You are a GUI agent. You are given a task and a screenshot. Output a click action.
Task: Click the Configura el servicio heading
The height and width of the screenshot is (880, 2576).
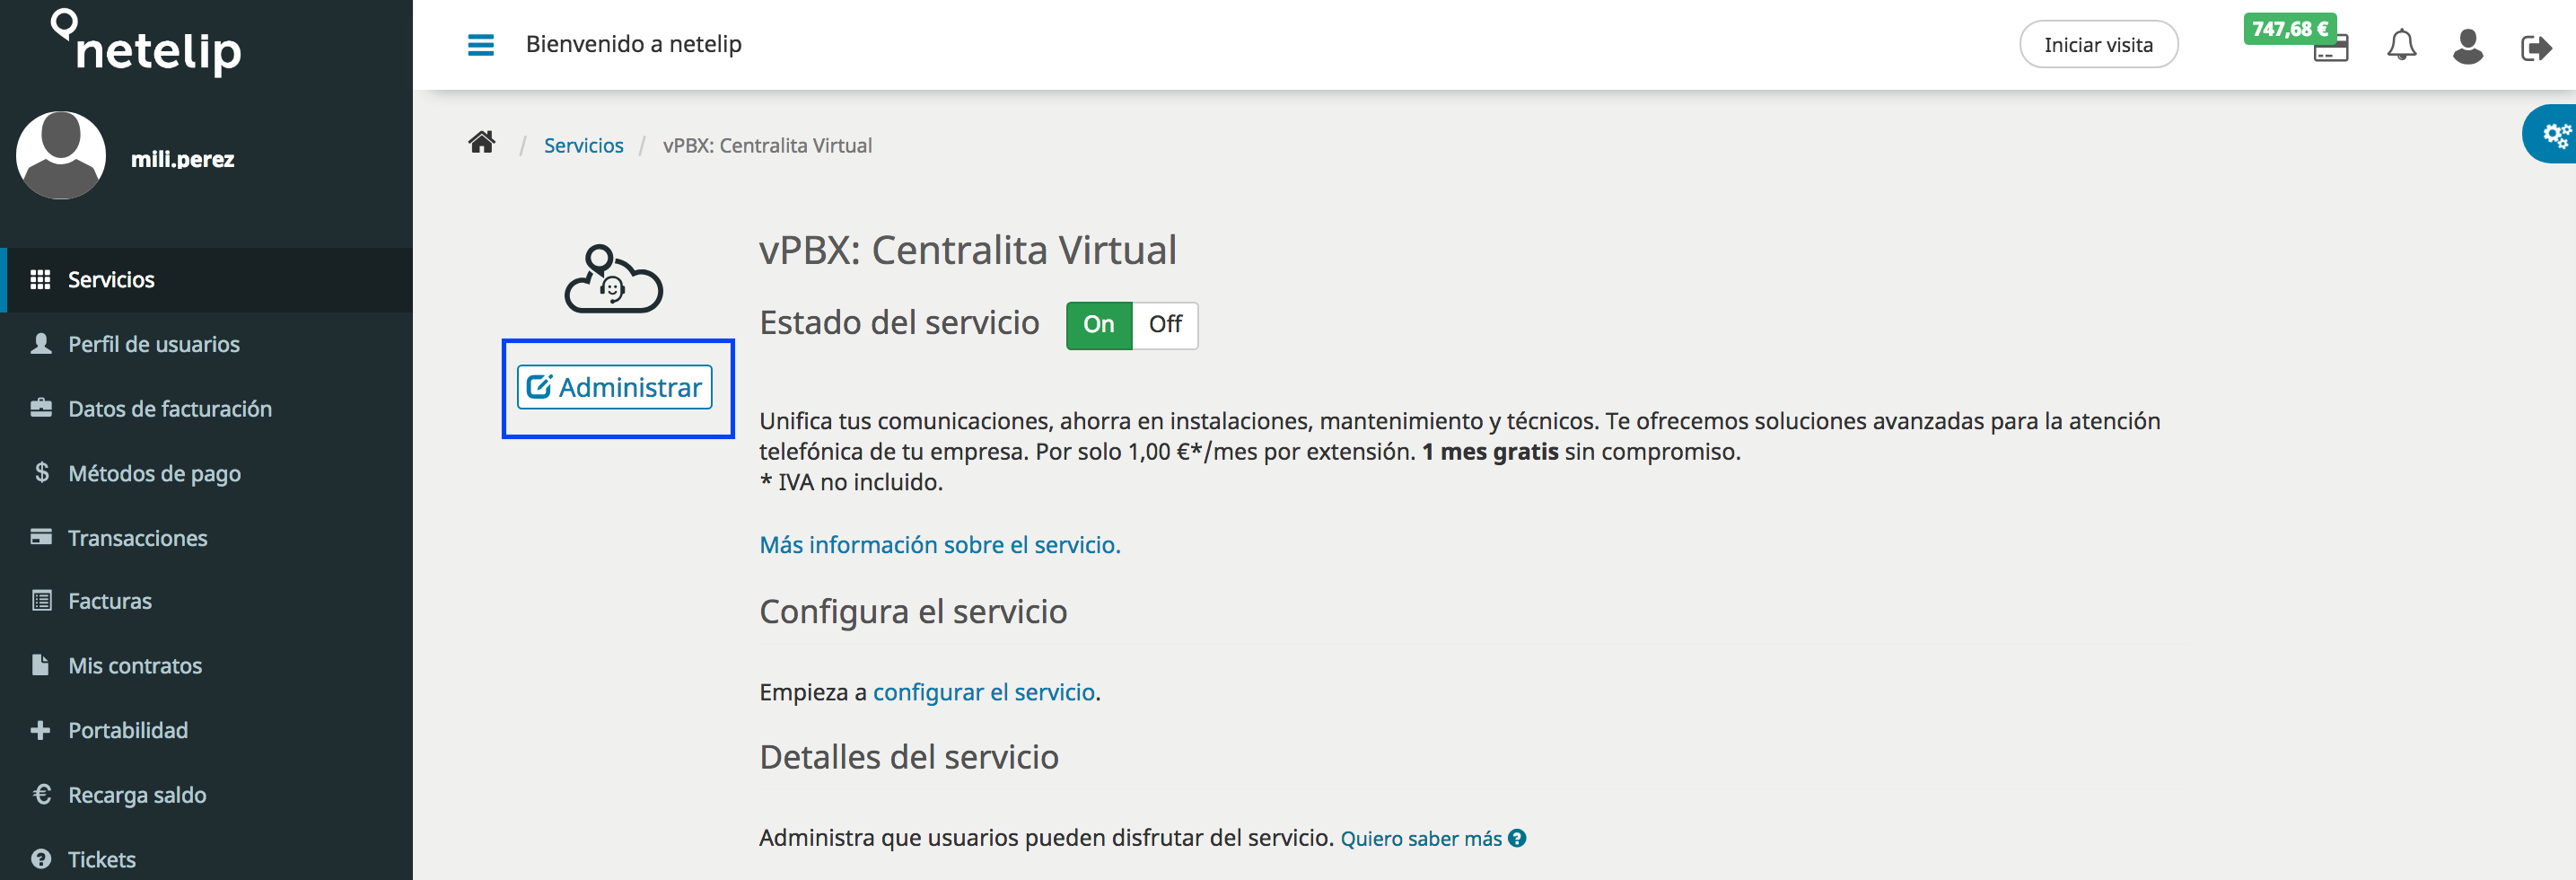tap(913, 611)
